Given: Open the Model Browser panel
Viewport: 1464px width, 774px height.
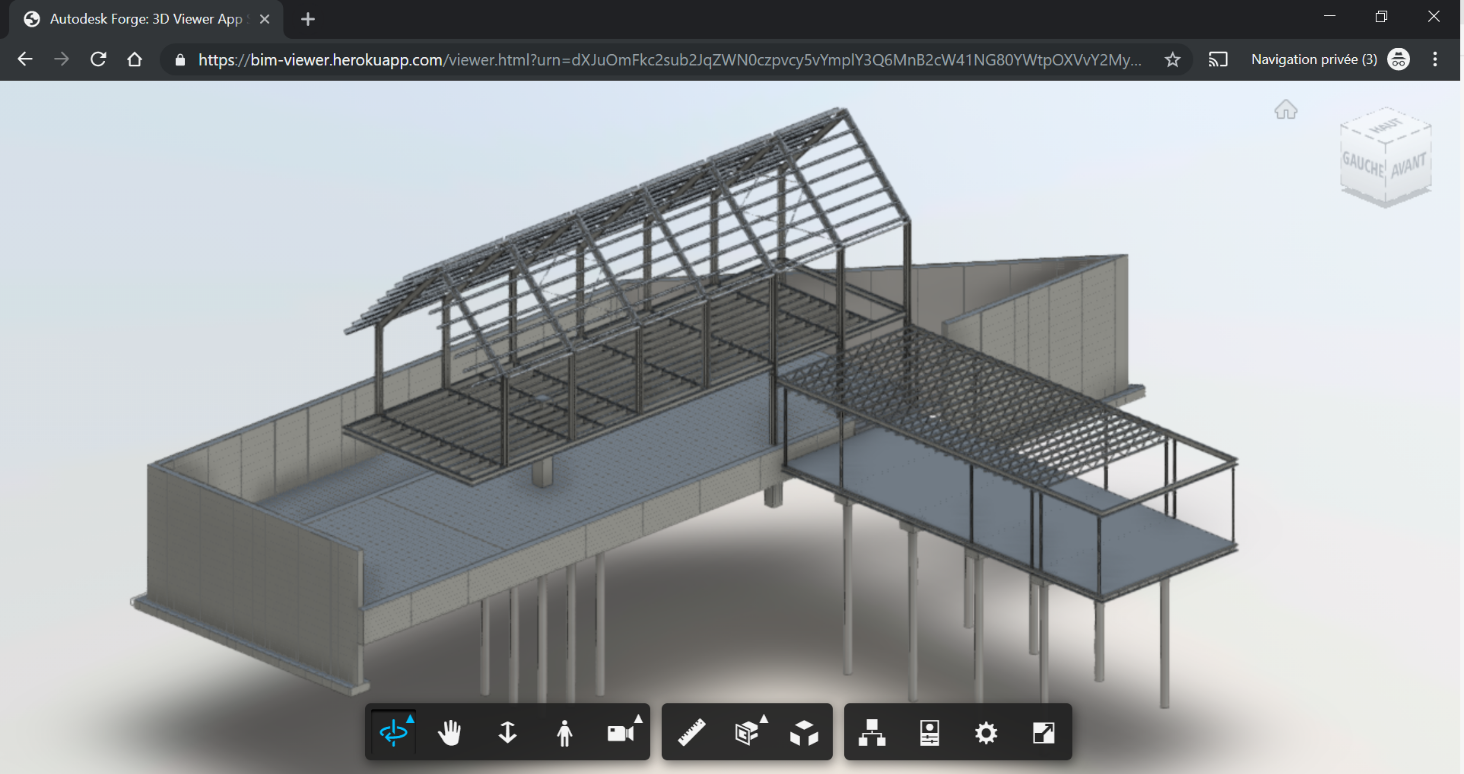Looking at the screenshot, I should point(873,731).
